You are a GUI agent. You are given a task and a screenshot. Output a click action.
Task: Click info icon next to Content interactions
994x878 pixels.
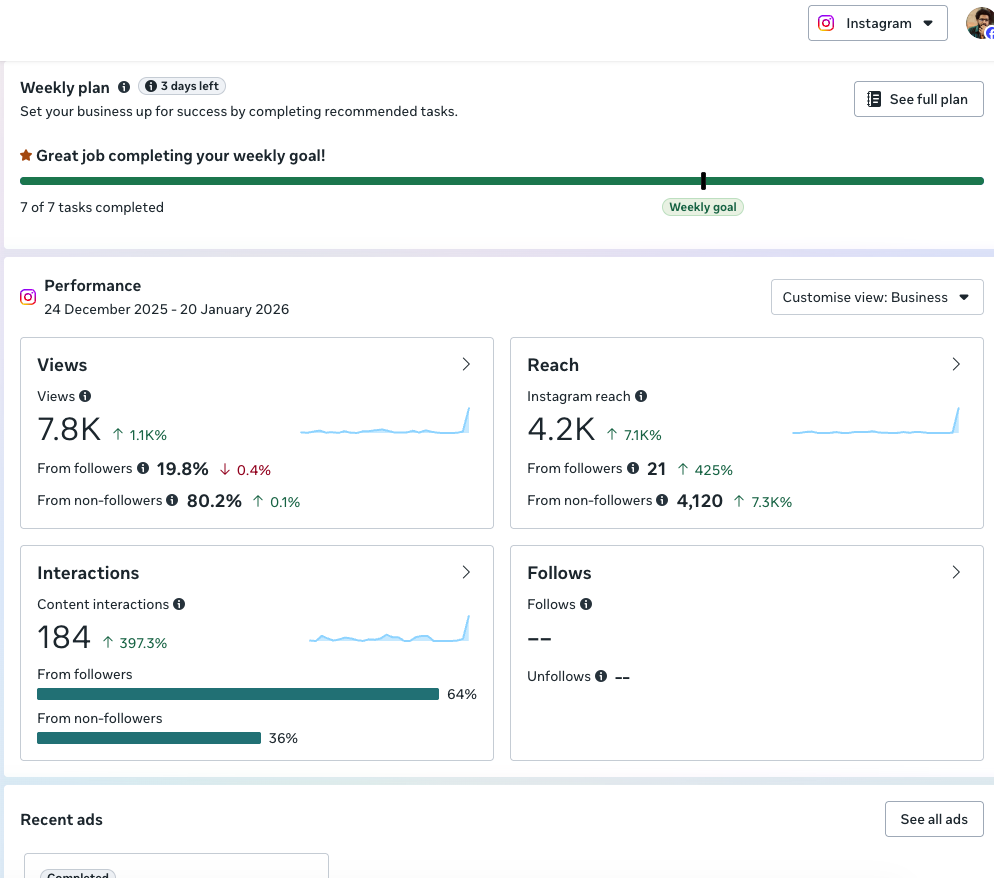point(179,604)
